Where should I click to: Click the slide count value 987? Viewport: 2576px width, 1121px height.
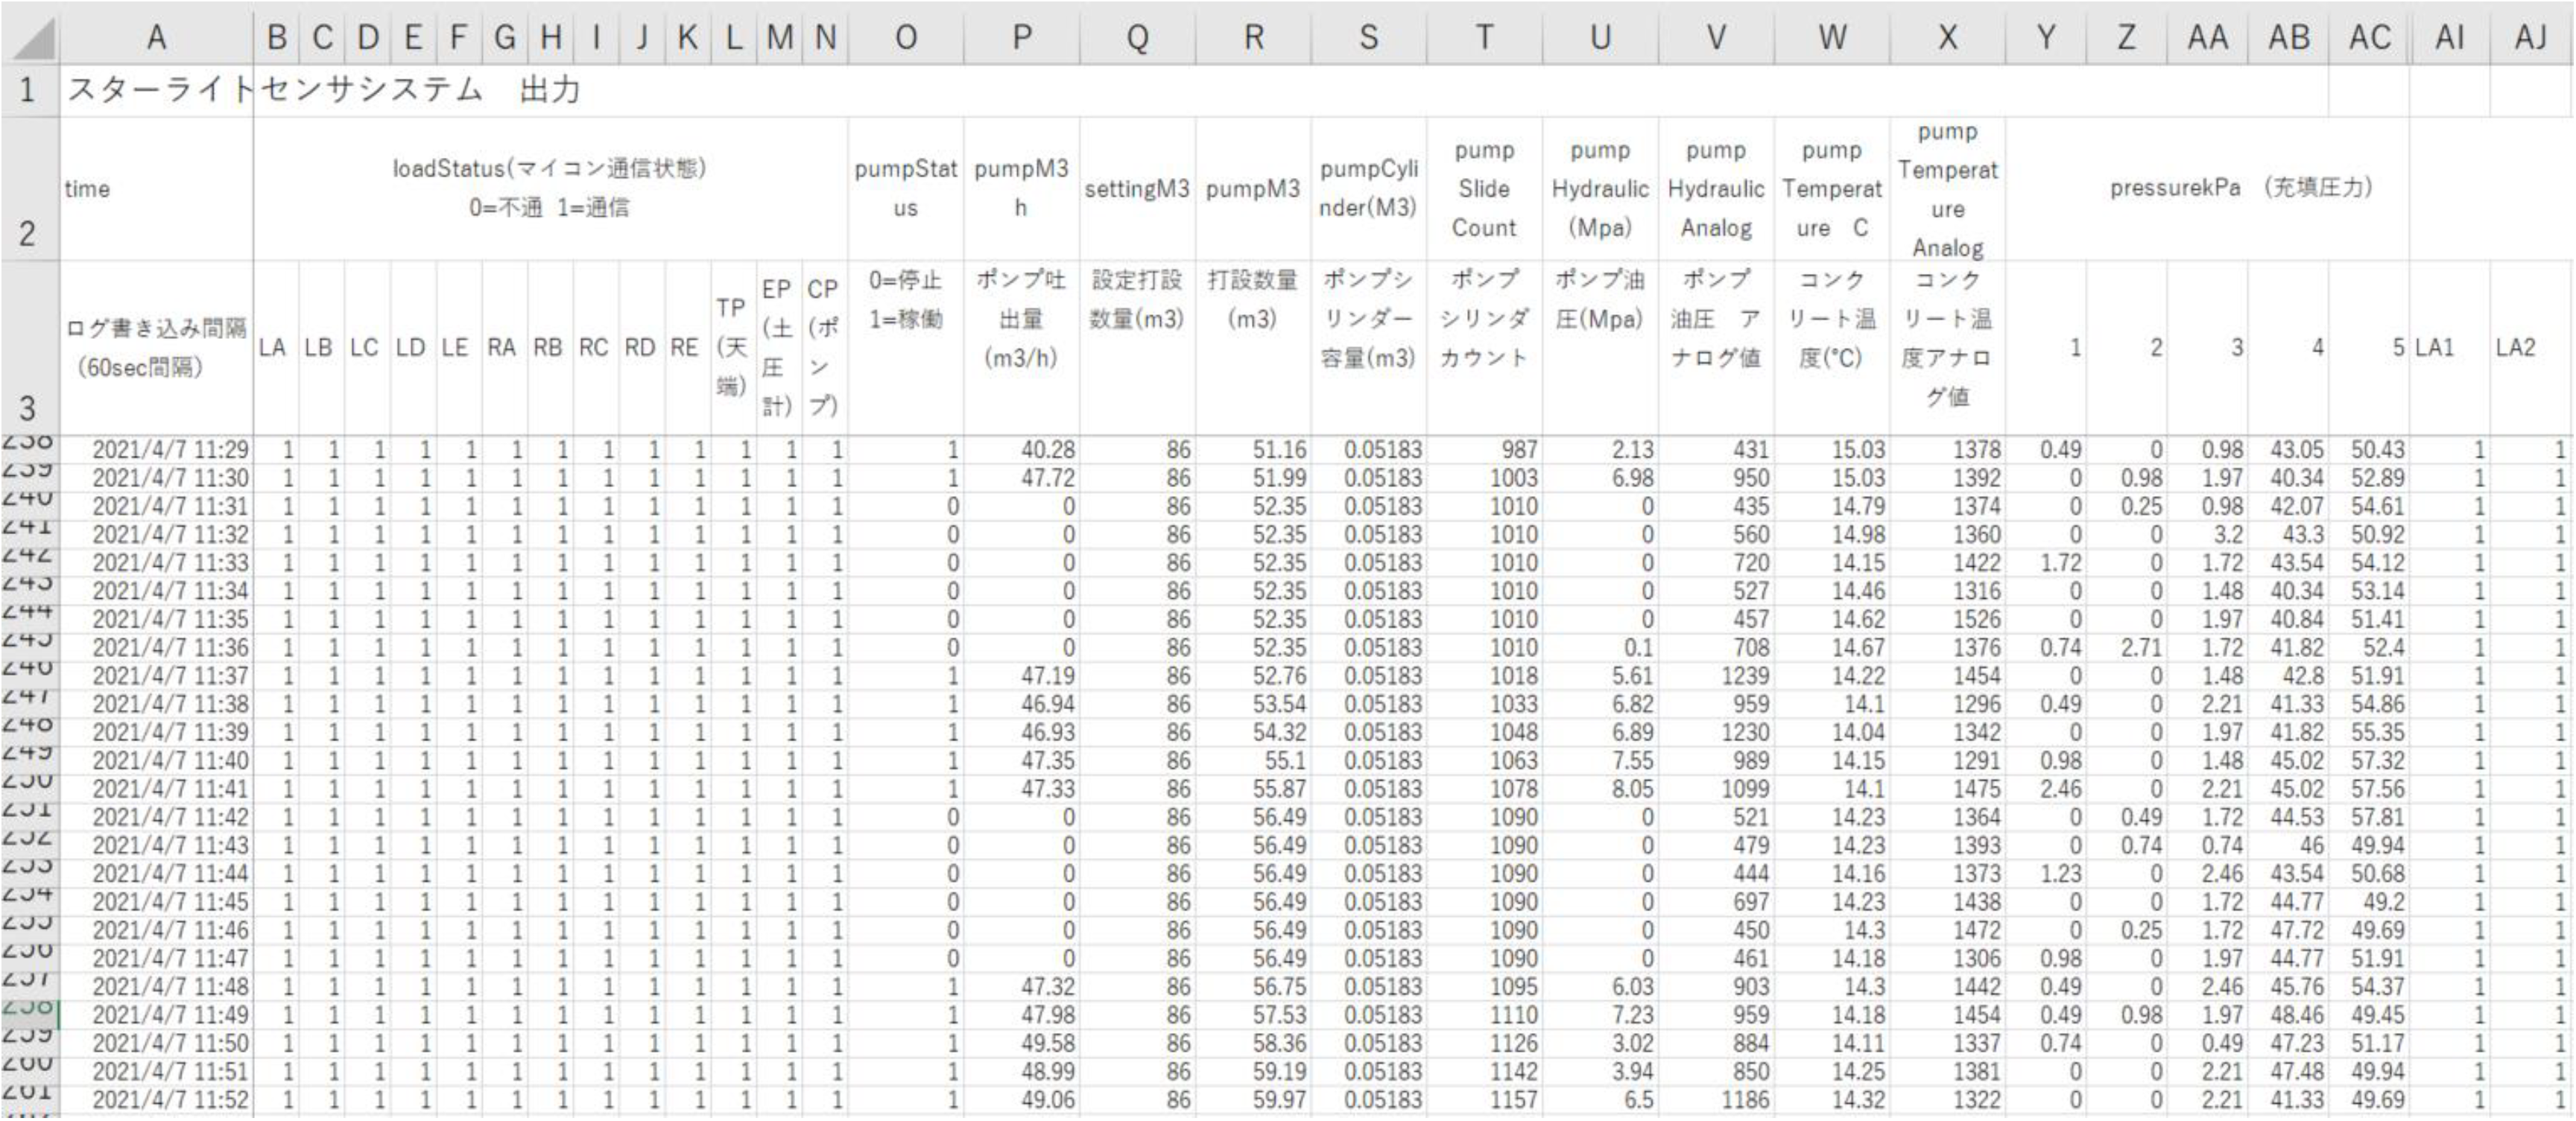1485,450
